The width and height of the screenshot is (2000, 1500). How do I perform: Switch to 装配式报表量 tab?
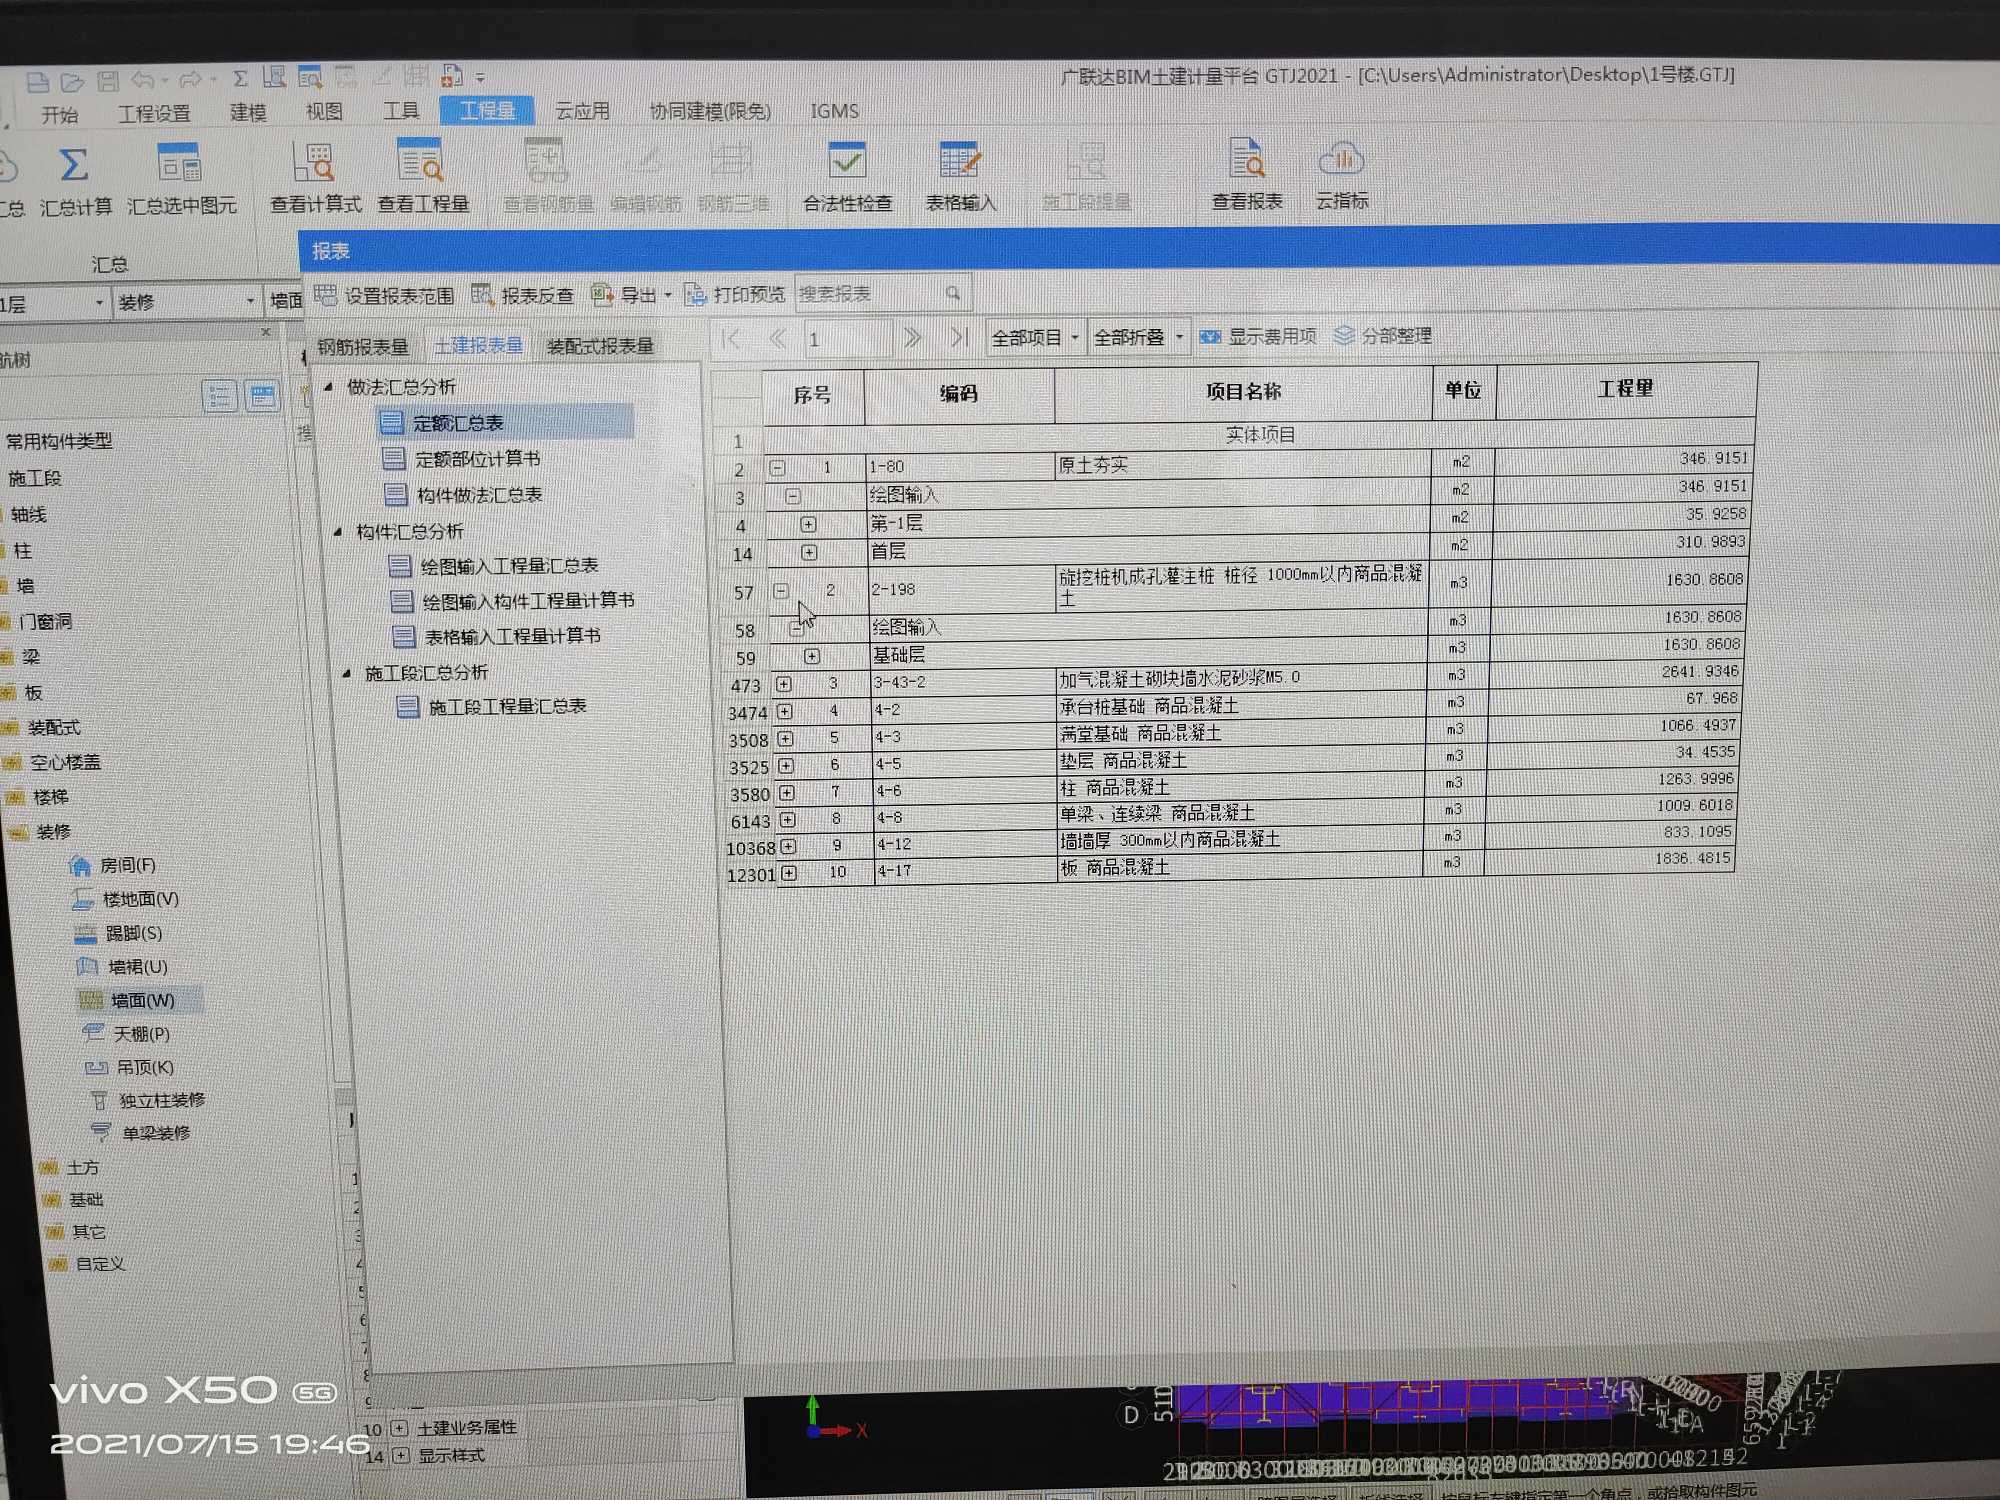pos(600,346)
